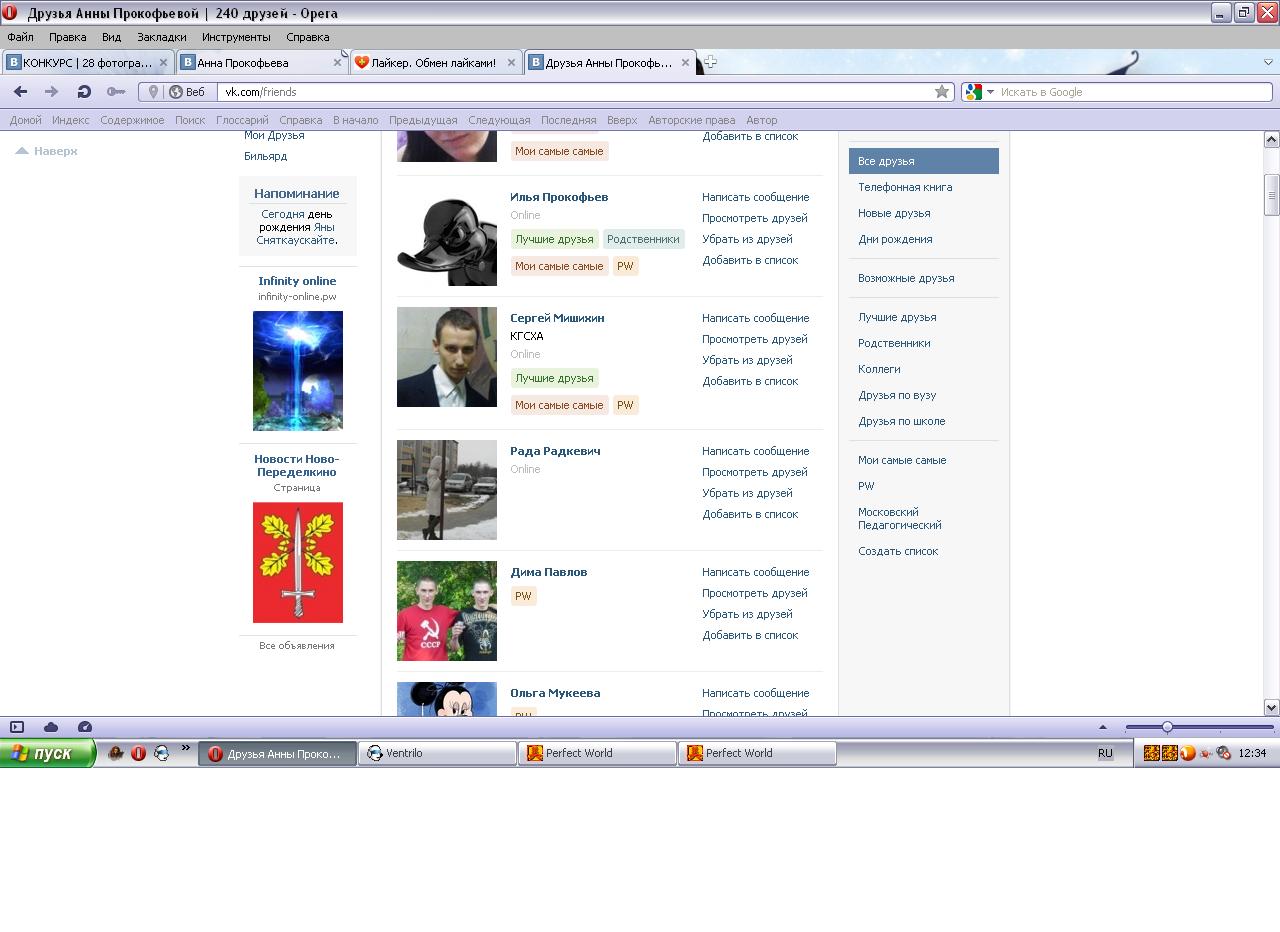Click Создать список in the sidebar

pos(898,551)
